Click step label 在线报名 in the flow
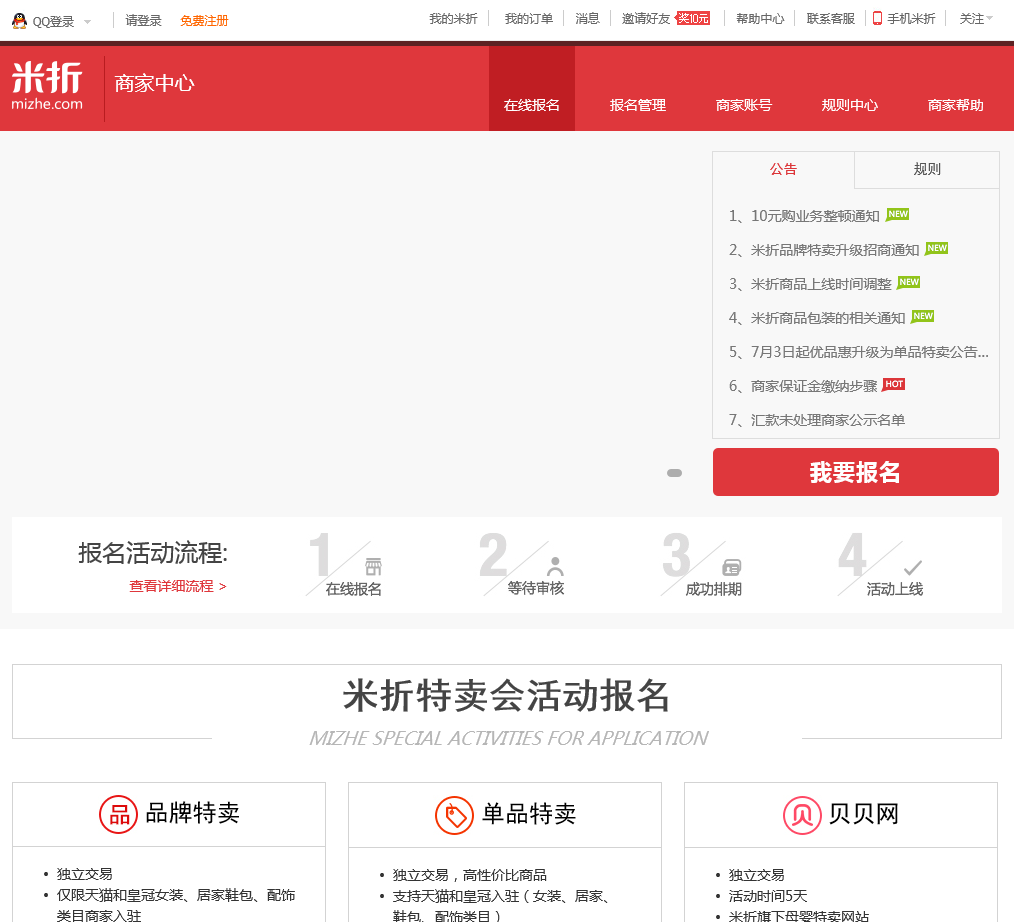1014x922 pixels. coord(354,589)
